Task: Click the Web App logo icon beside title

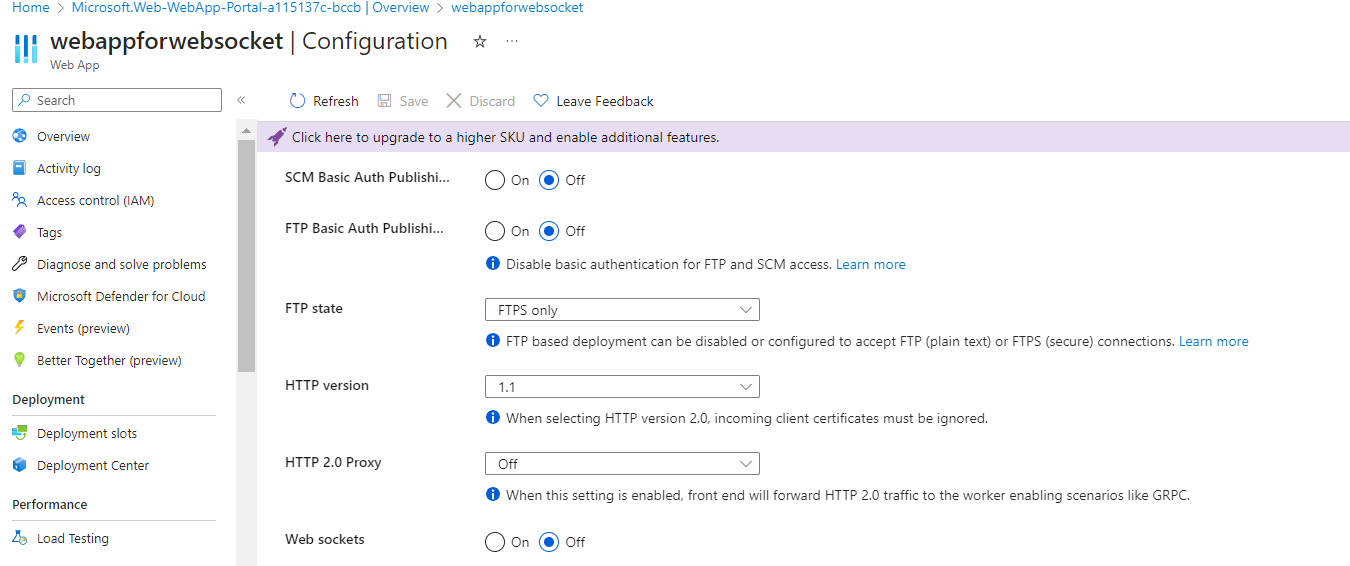Action: [27, 48]
